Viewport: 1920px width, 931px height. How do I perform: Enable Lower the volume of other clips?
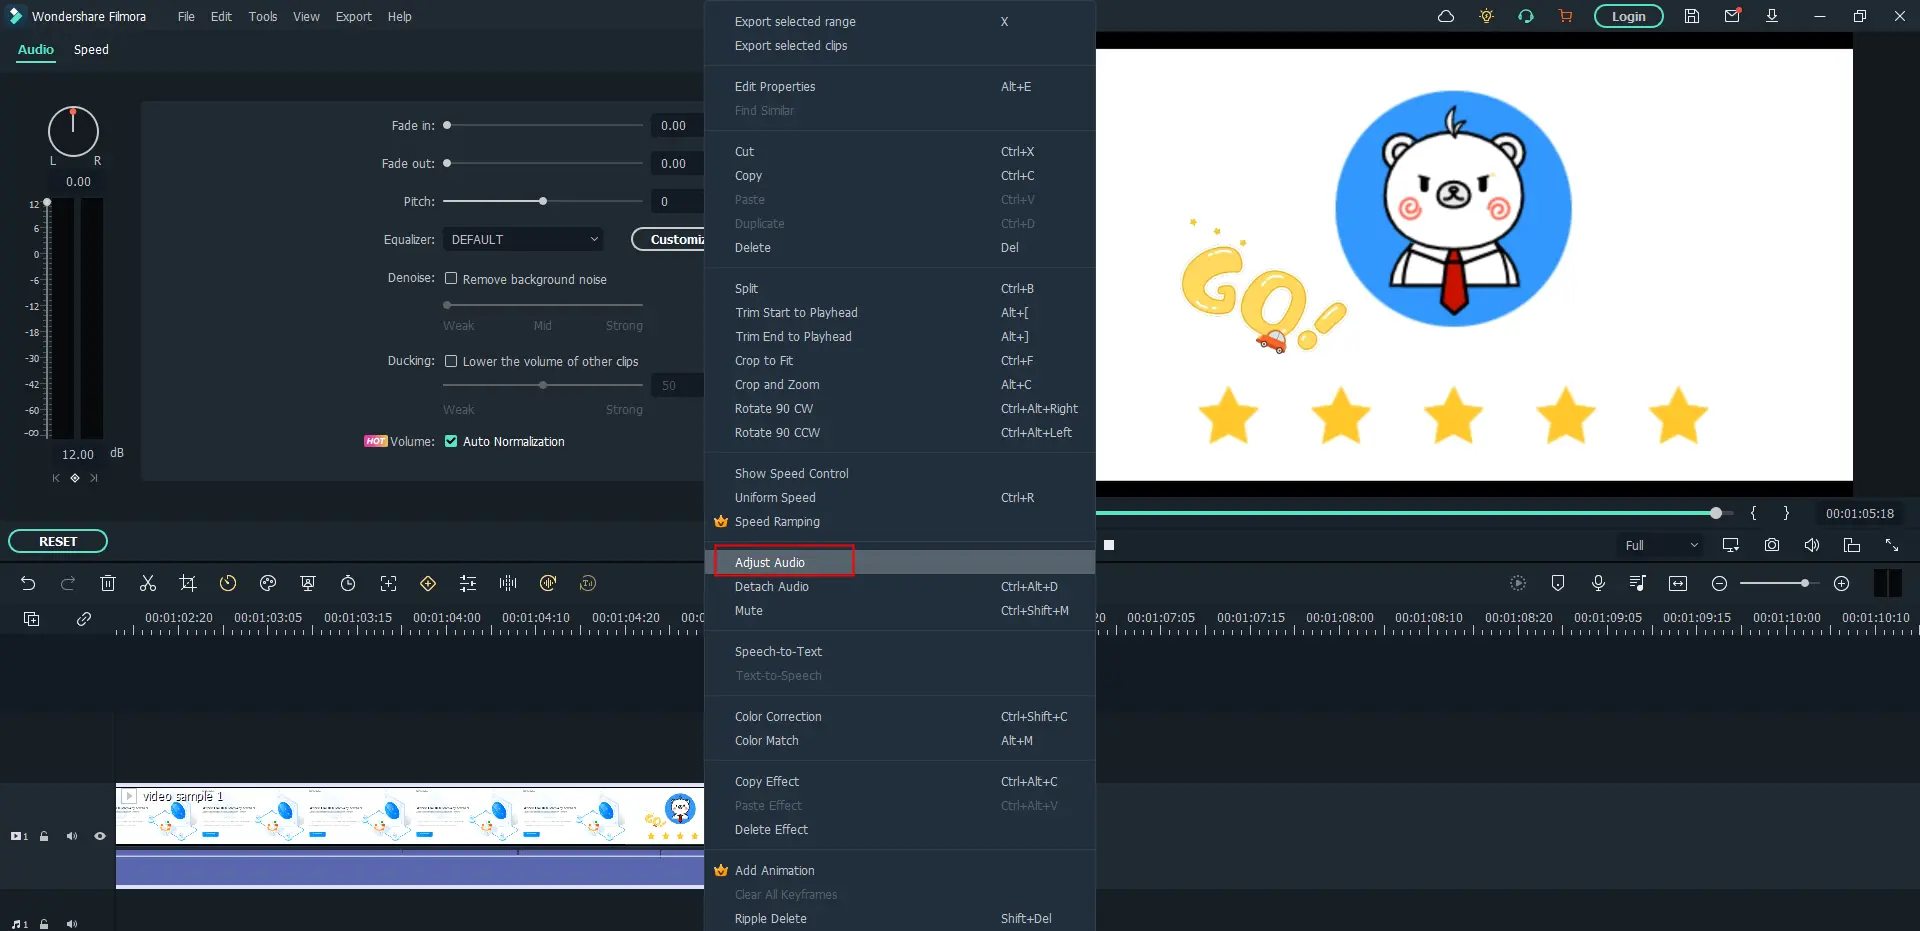click(x=451, y=361)
